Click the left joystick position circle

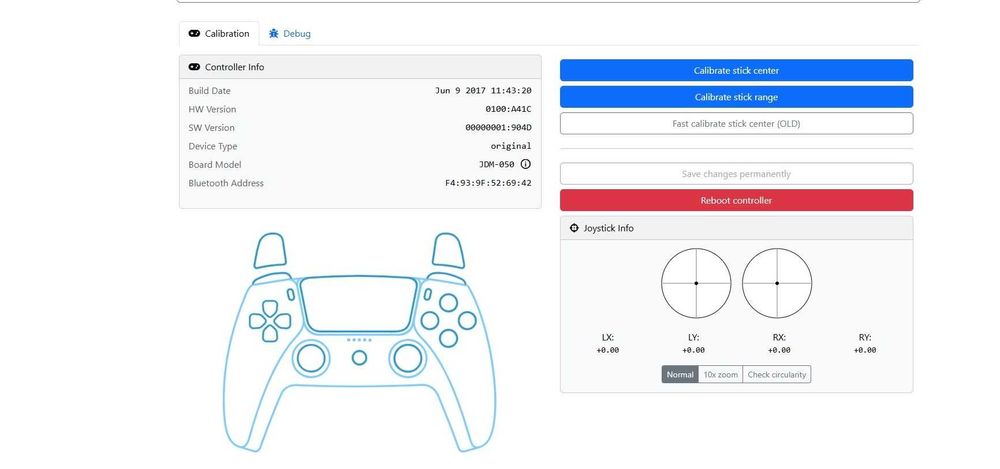[x=696, y=283]
